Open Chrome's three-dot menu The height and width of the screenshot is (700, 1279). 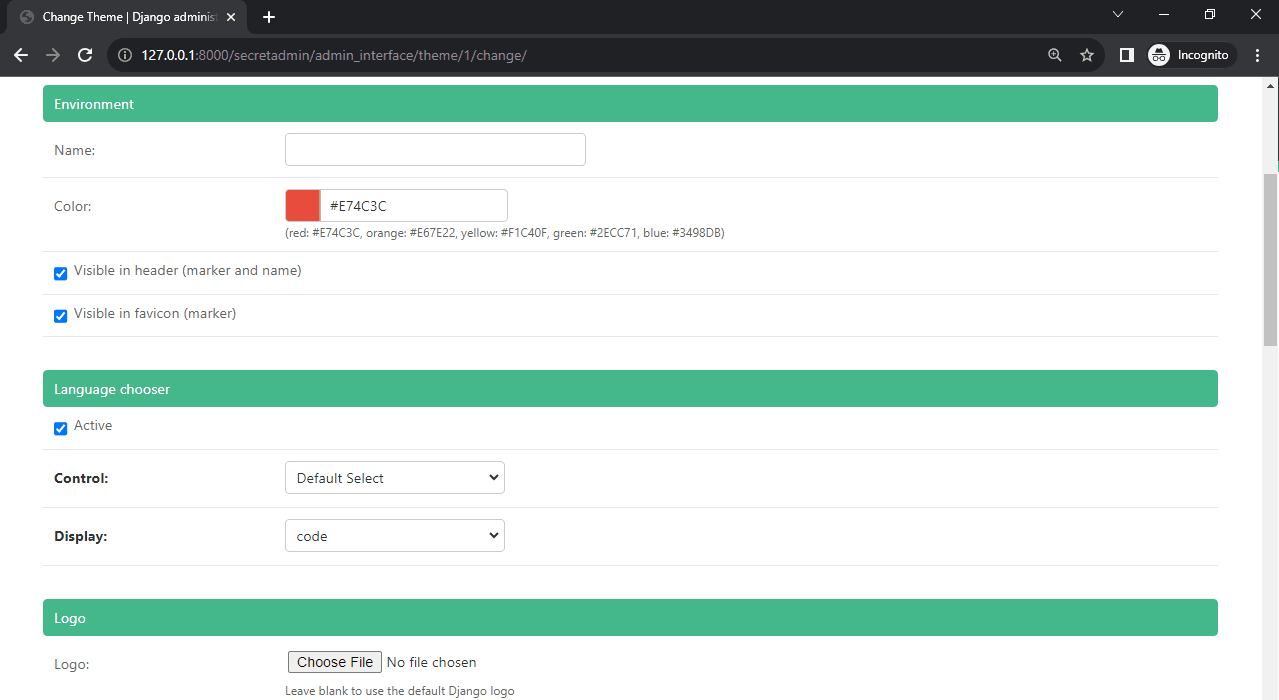coord(1258,55)
